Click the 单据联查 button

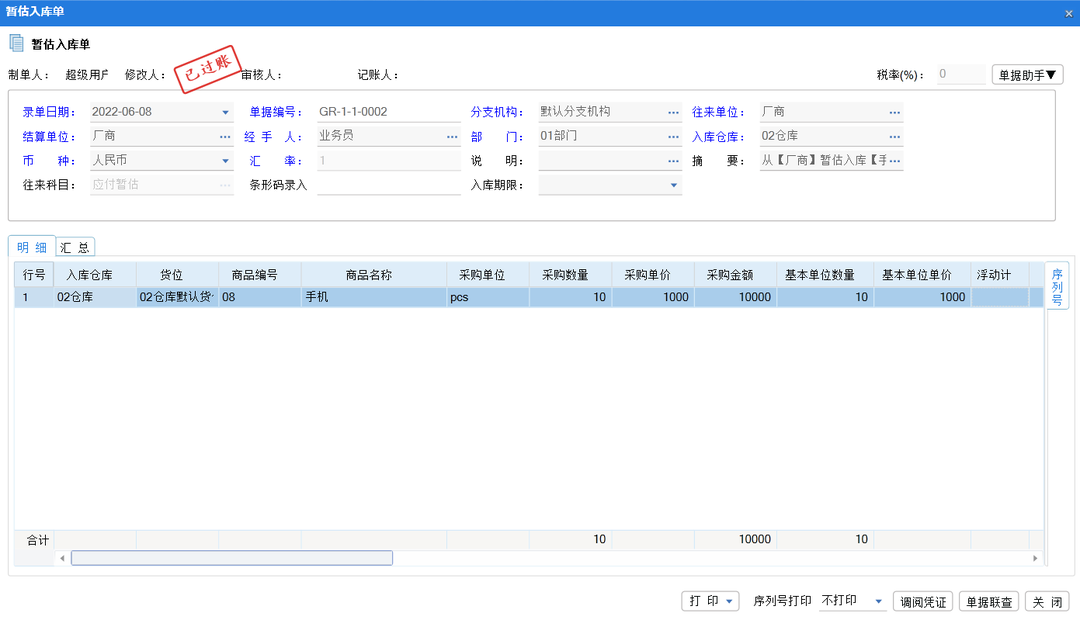point(988,601)
